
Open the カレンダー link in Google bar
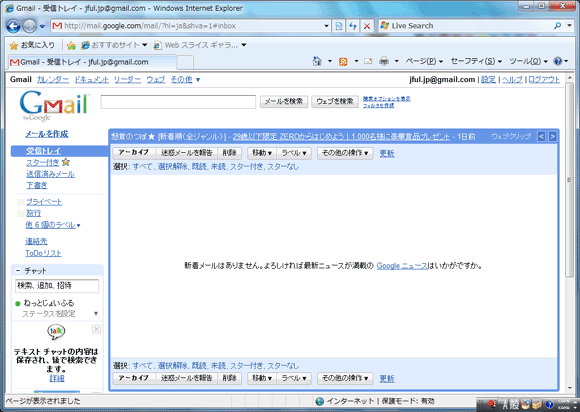click(53, 80)
